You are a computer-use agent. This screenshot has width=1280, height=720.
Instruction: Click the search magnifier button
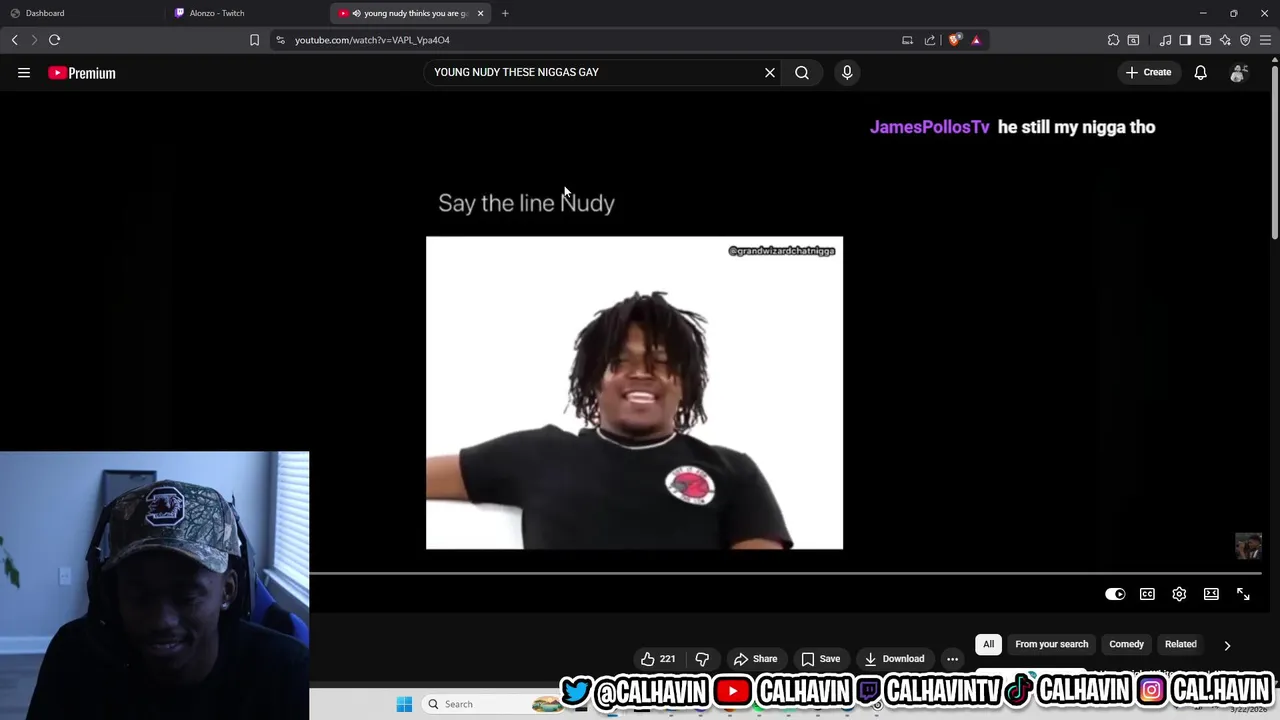click(x=802, y=72)
